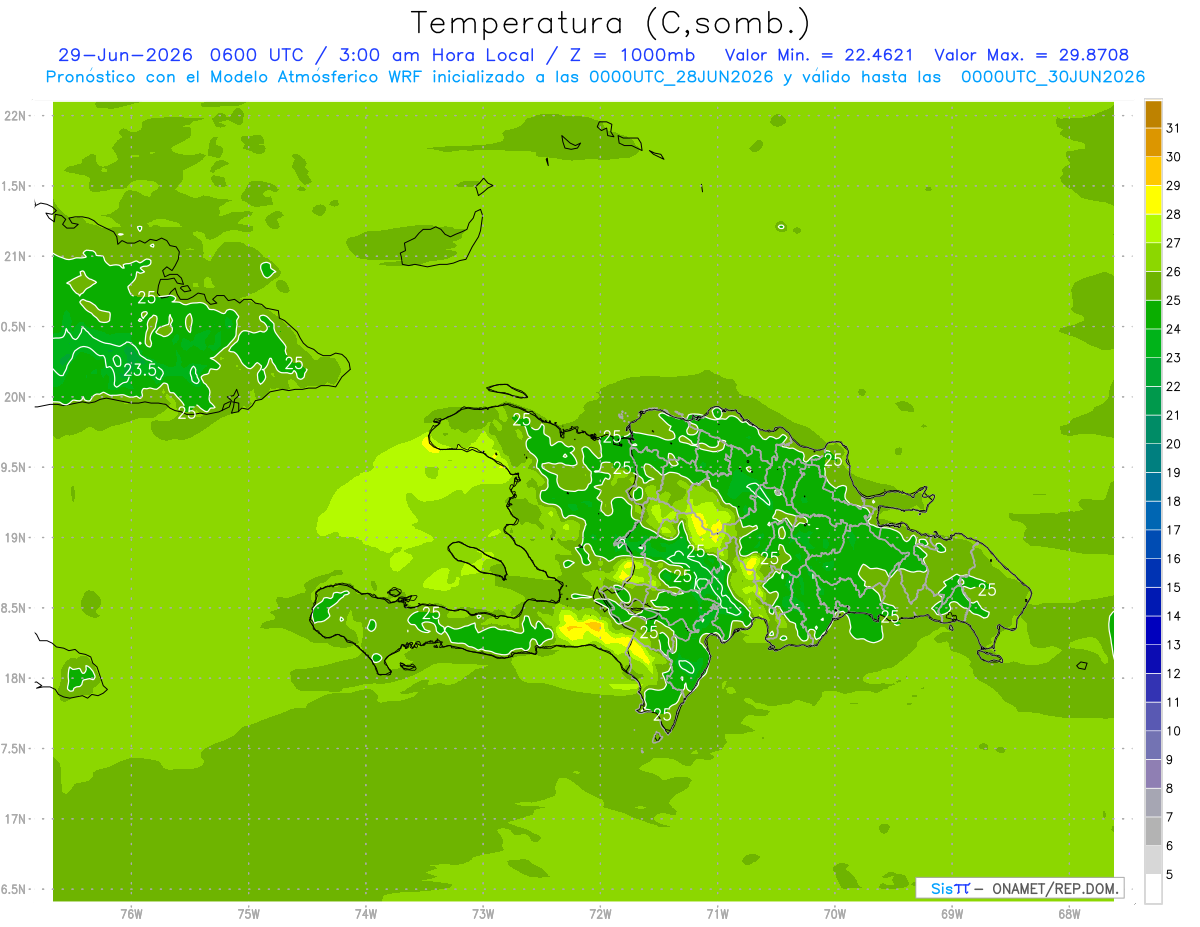Click the Temperatura (C,somb.) title
1200x927 pixels.
(611, 23)
